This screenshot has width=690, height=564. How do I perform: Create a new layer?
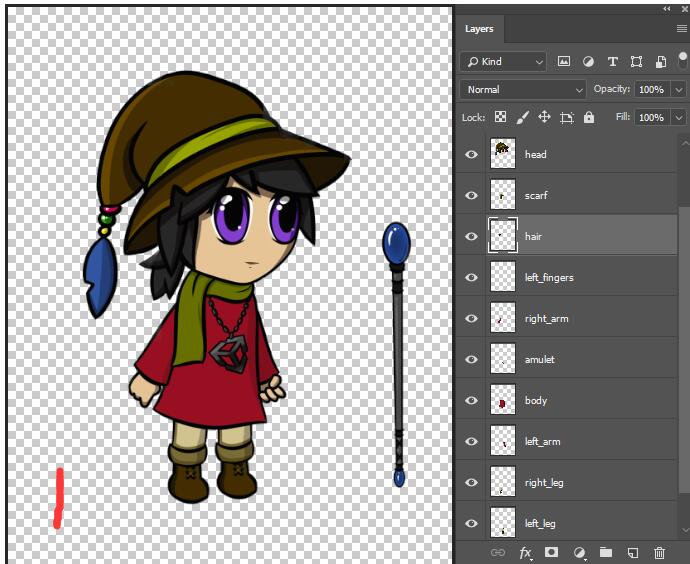coord(632,553)
